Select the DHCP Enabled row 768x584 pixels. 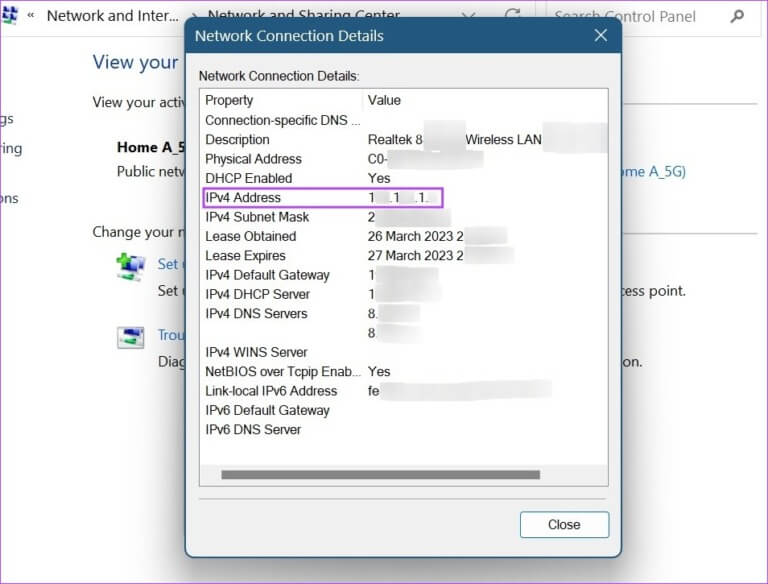click(x=404, y=178)
